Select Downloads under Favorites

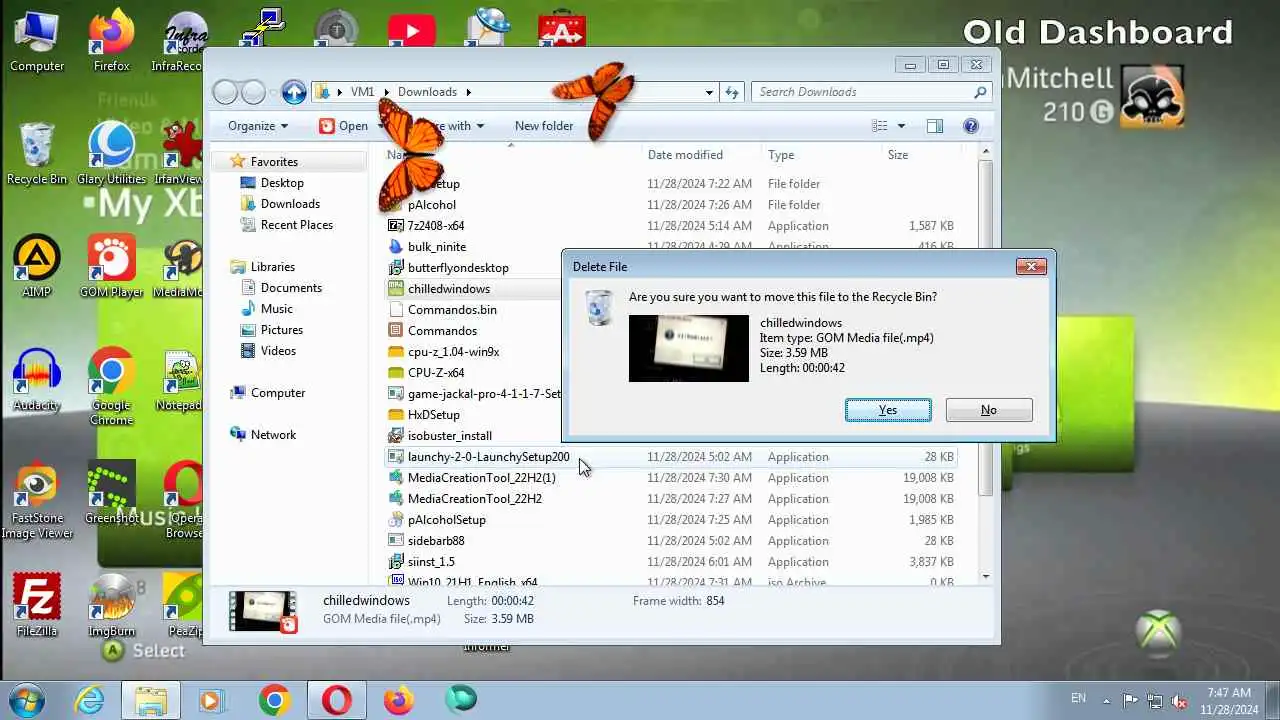click(290, 204)
